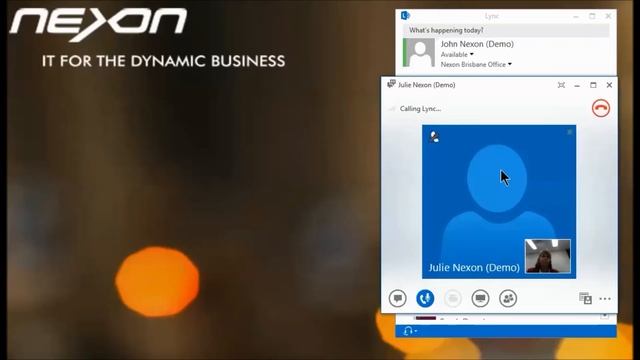Click the What's happening today? note field

pos(506,30)
